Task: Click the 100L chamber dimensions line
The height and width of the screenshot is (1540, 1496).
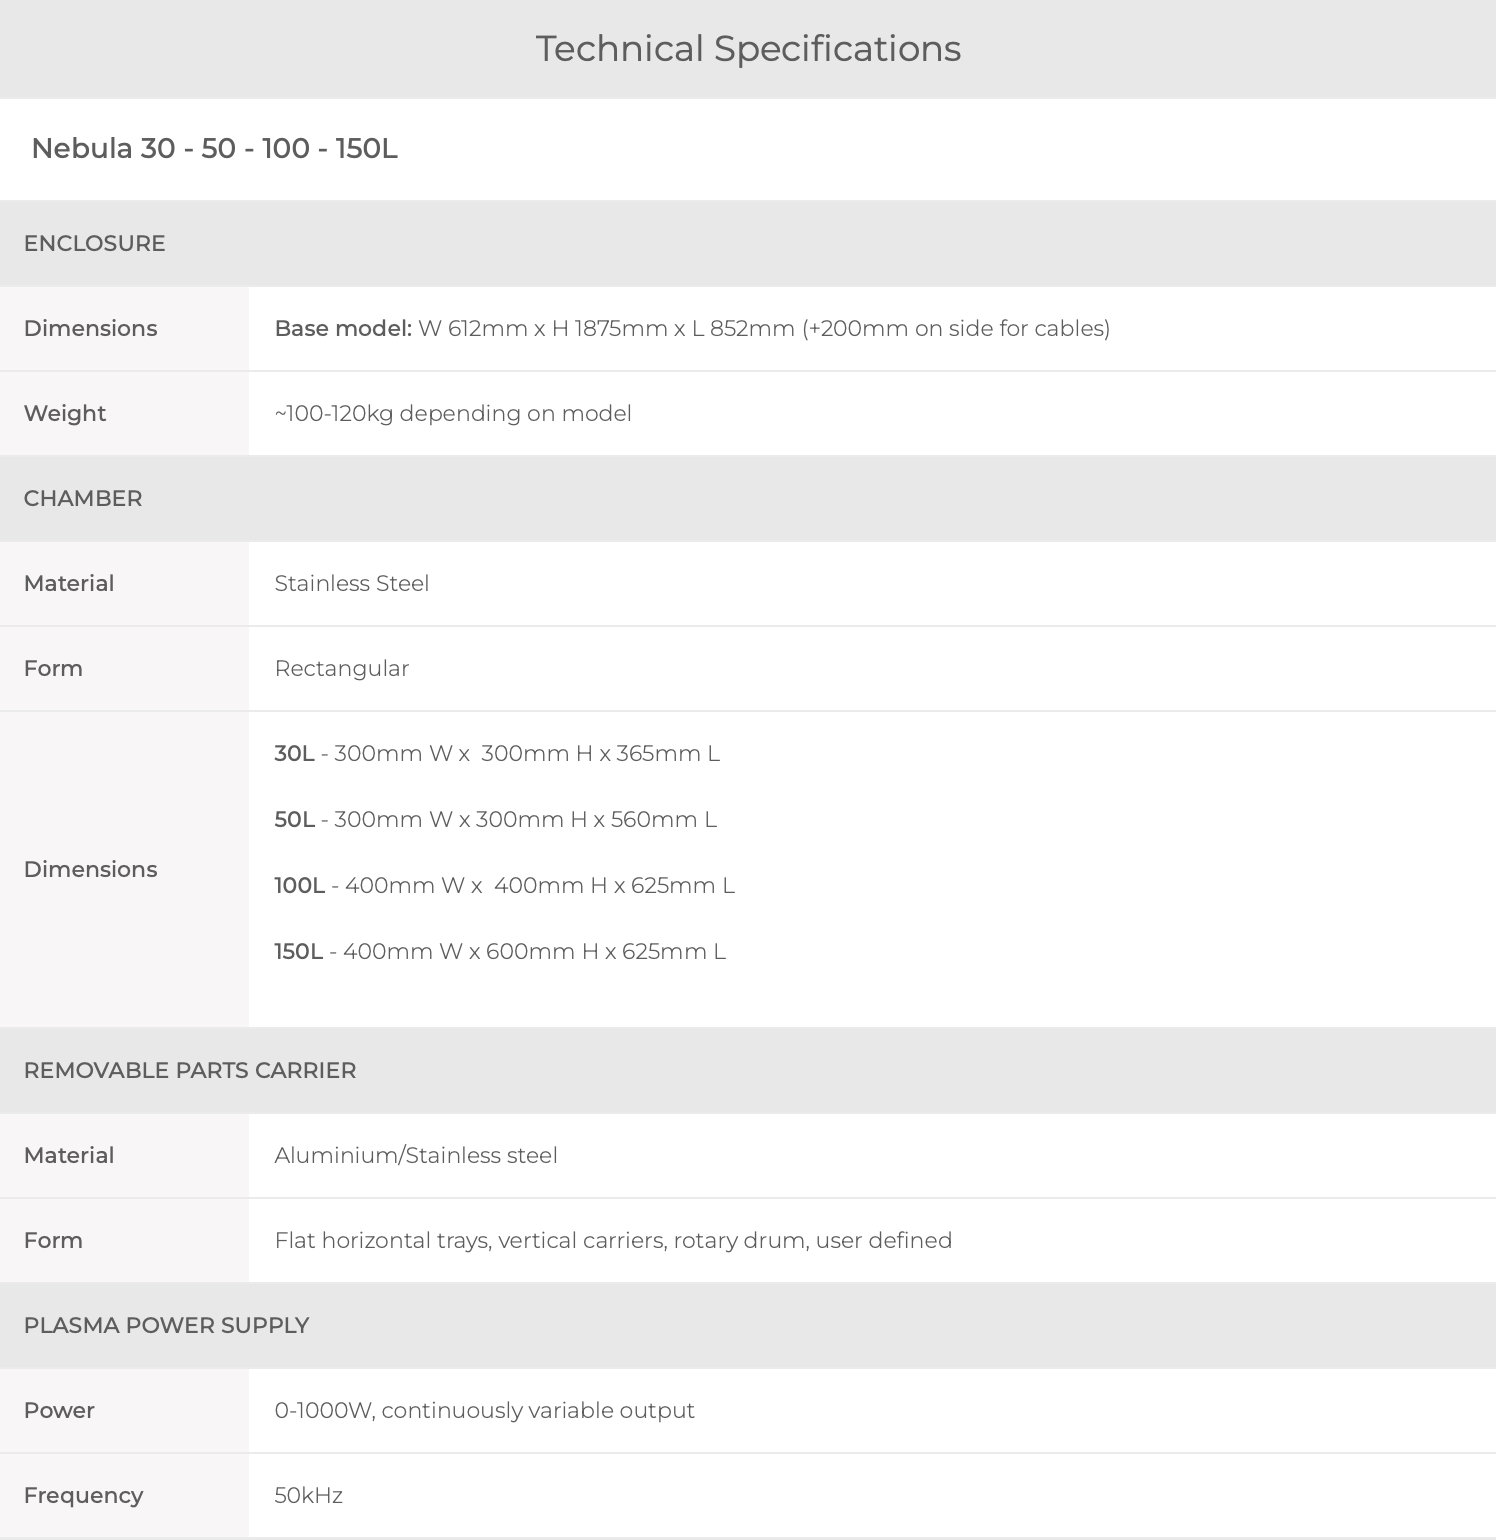Action: pos(505,885)
